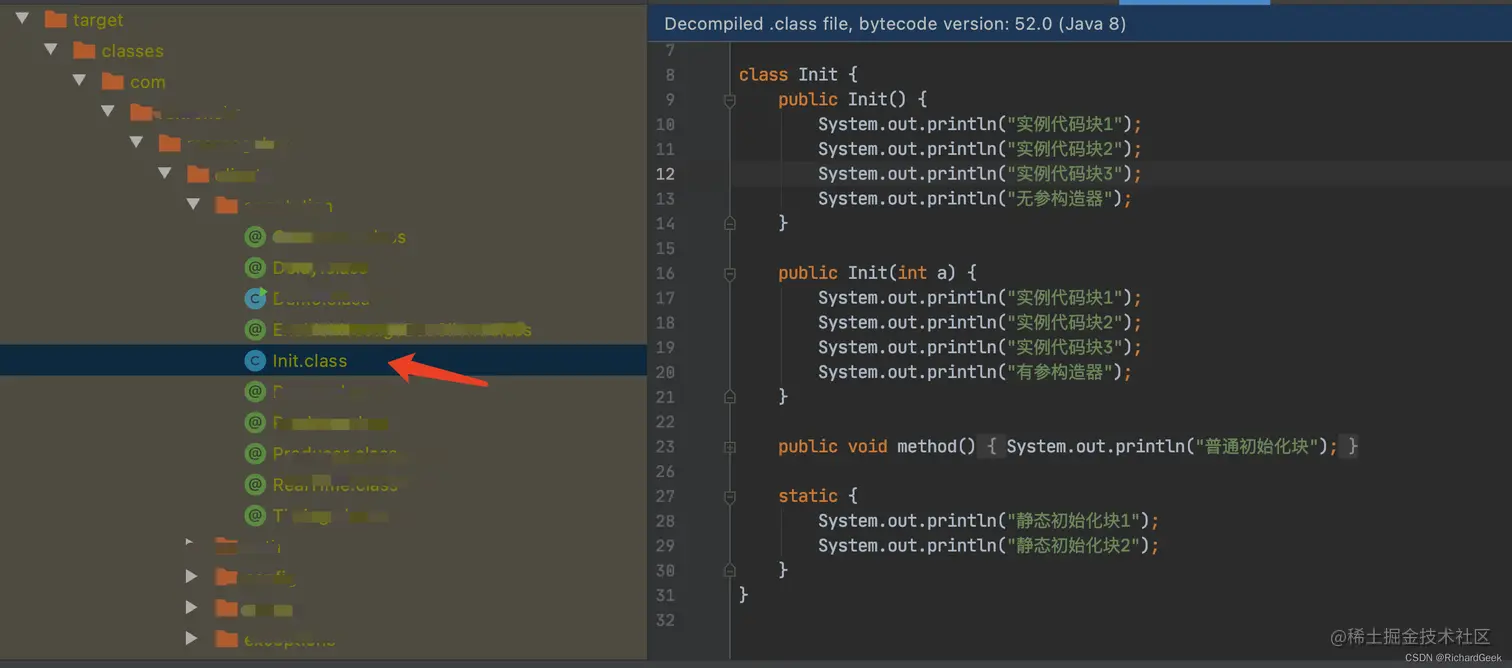Click the println "实例代码块2" on line 11
The image size is (1512, 668).
pyautogui.click(x=980, y=149)
